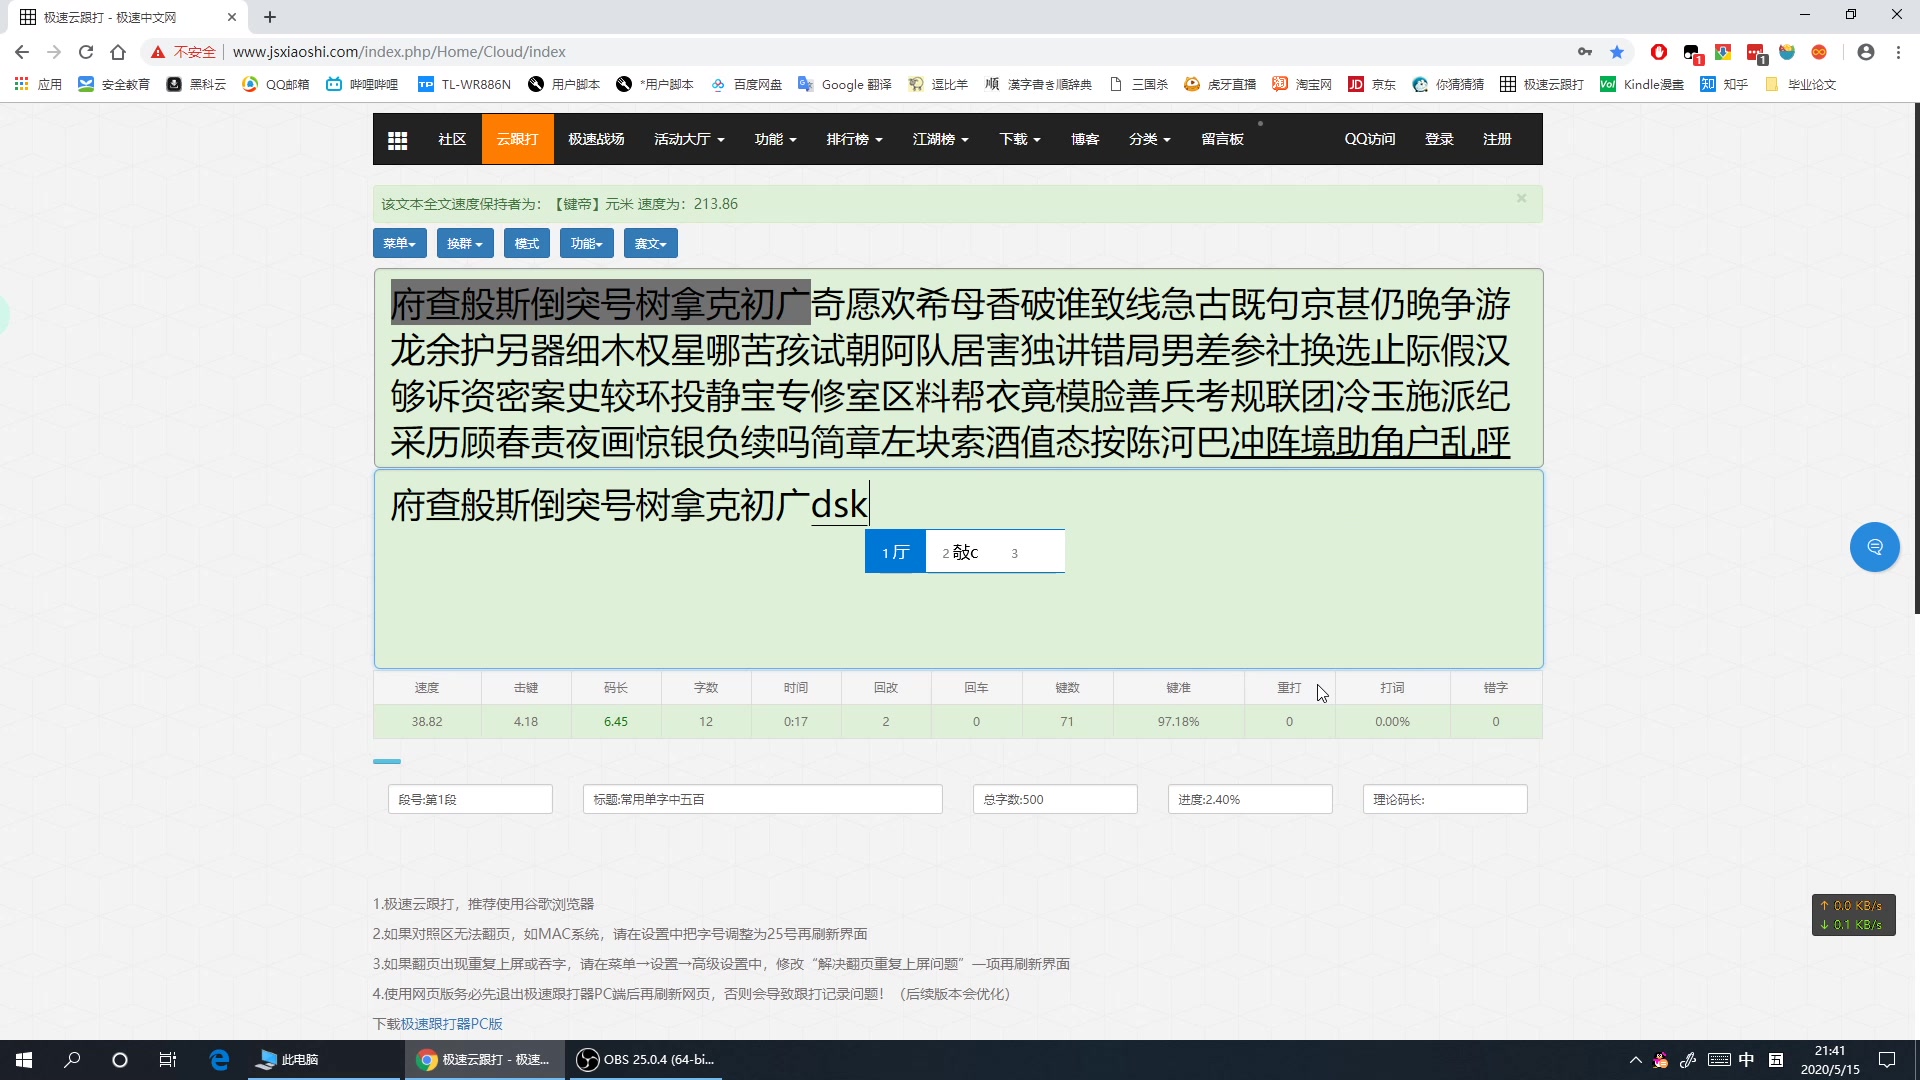Expand 排行榜 navbar dropdown
Screen dimensions: 1920x1080
click(854, 139)
